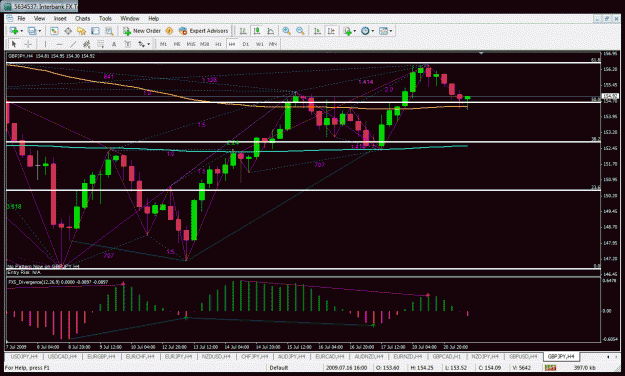Screen dimensions: 625x376
Task: Open the View menu
Action: click(x=39, y=18)
